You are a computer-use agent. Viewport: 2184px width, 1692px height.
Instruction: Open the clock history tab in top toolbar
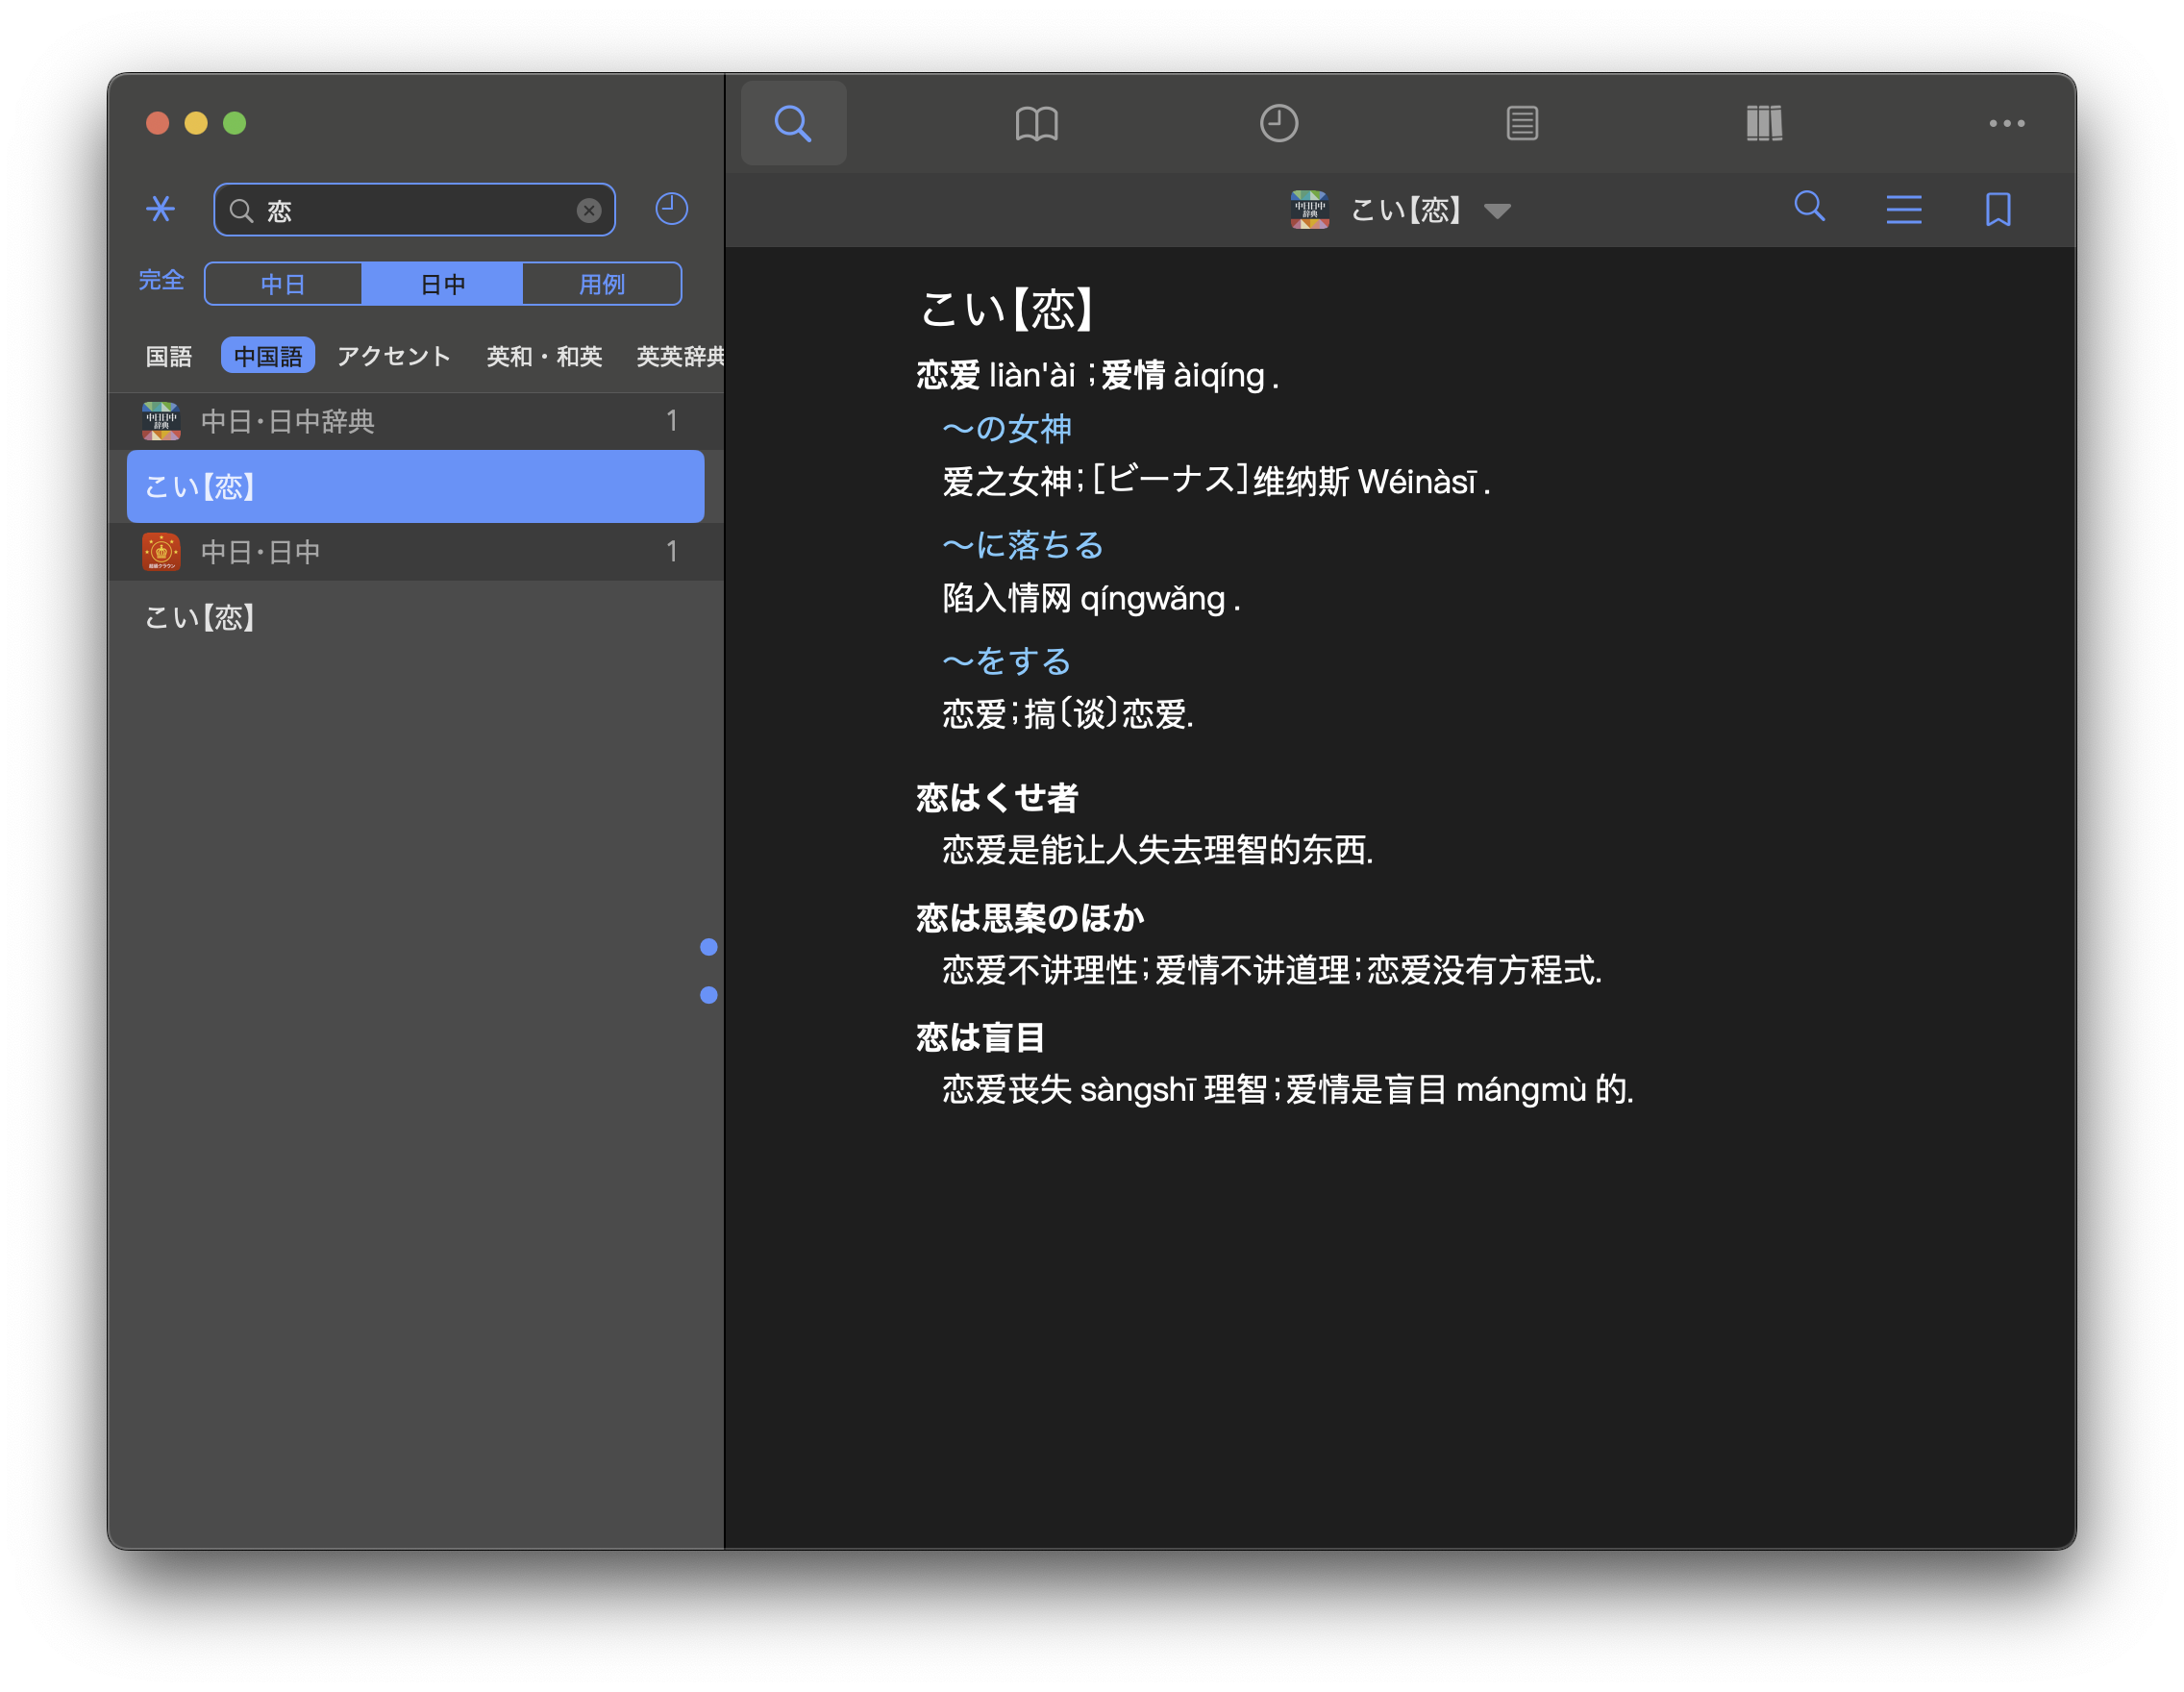pos(1278,123)
